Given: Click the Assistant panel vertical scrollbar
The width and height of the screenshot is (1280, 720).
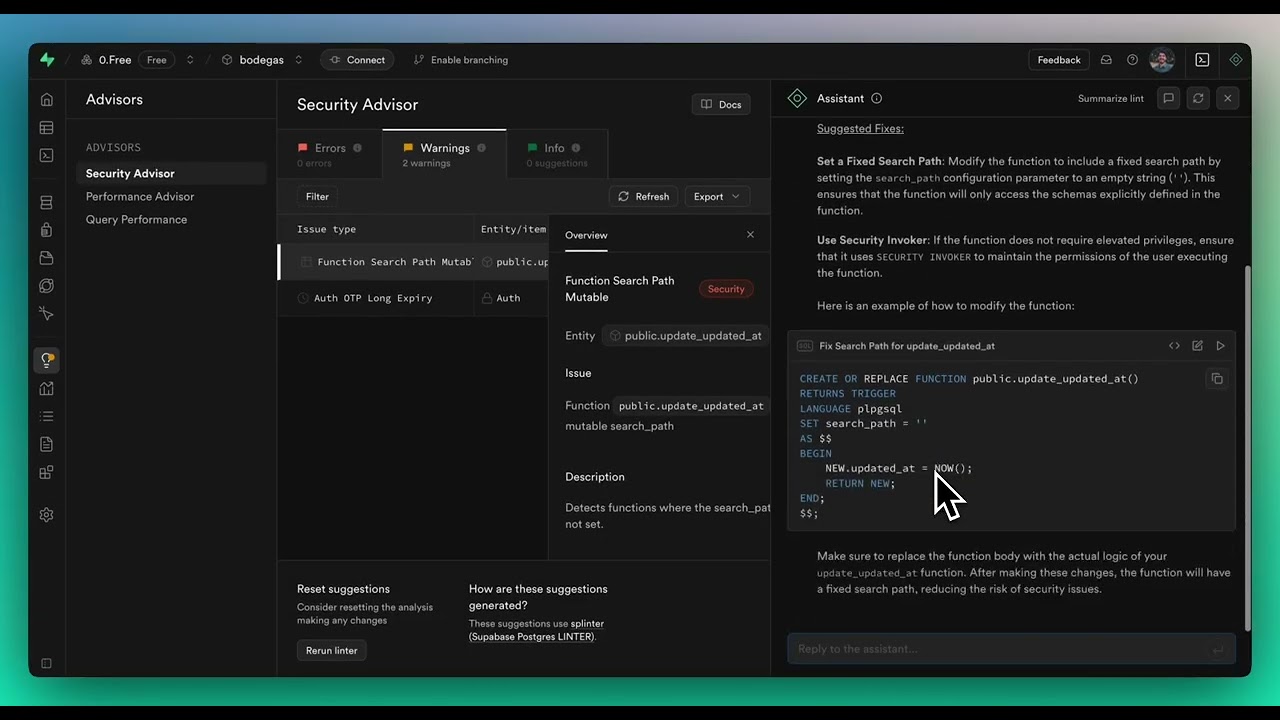Looking at the screenshot, I should point(1246,448).
